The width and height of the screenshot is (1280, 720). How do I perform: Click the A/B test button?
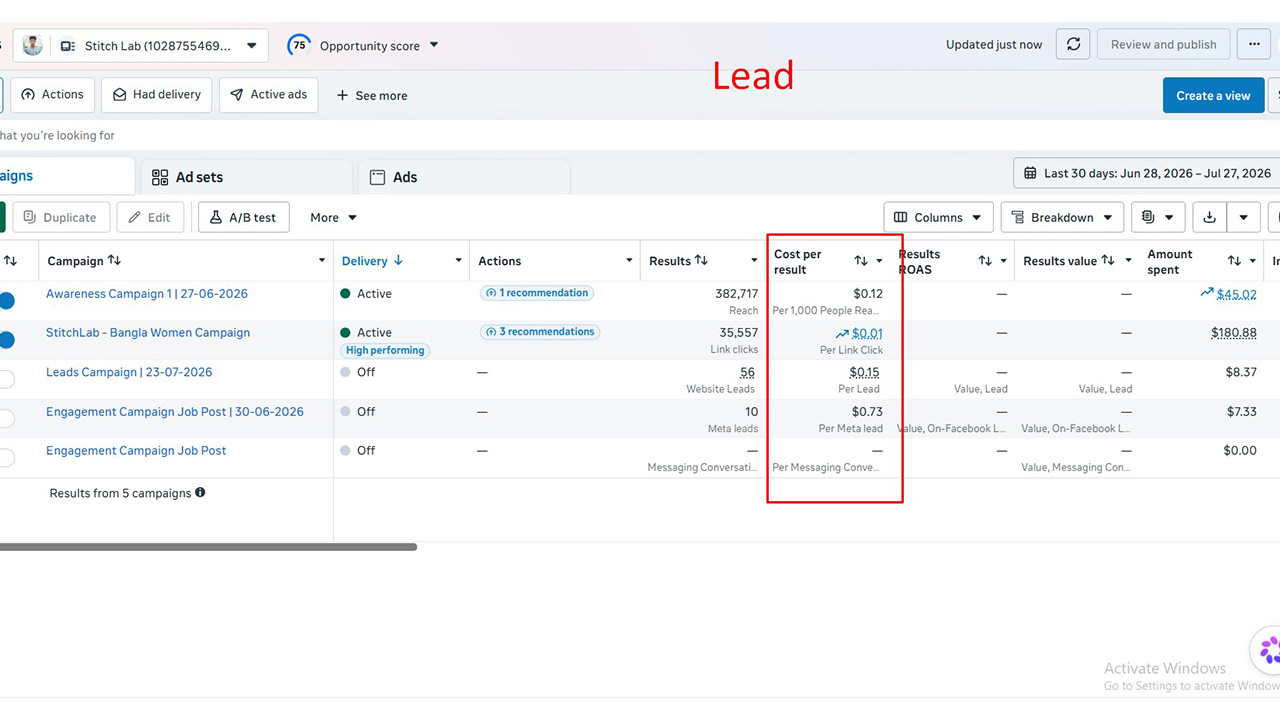tap(244, 217)
